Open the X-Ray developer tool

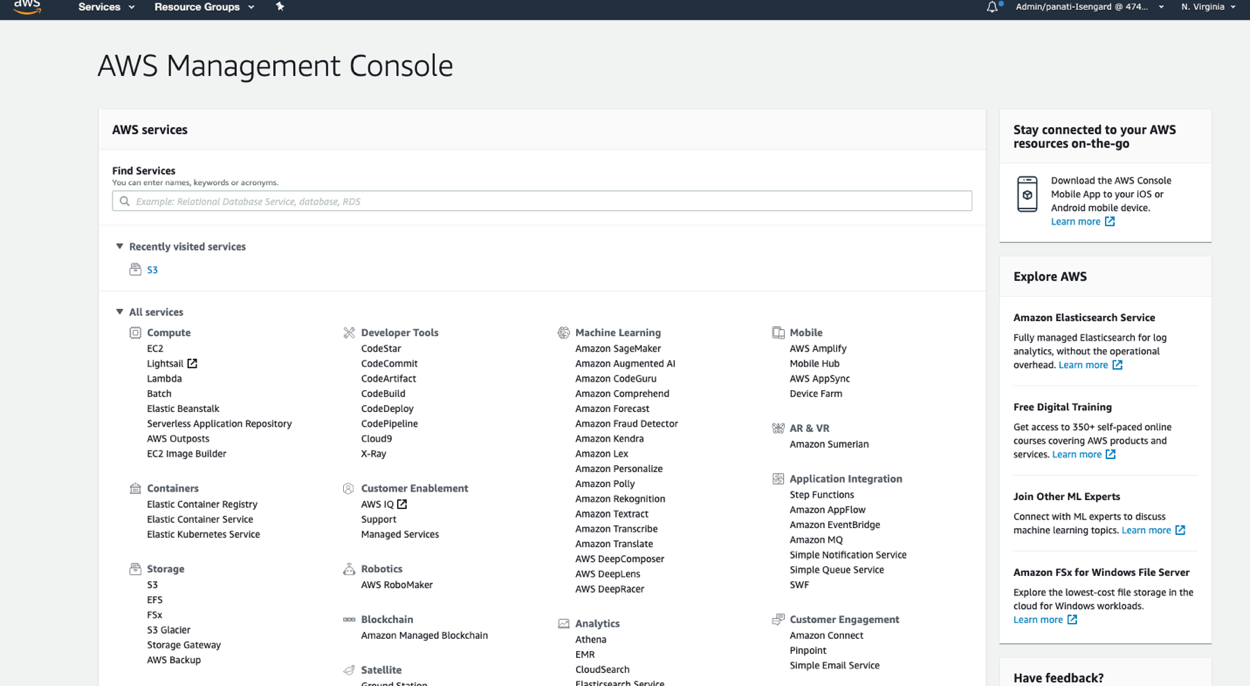(x=373, y=453)
